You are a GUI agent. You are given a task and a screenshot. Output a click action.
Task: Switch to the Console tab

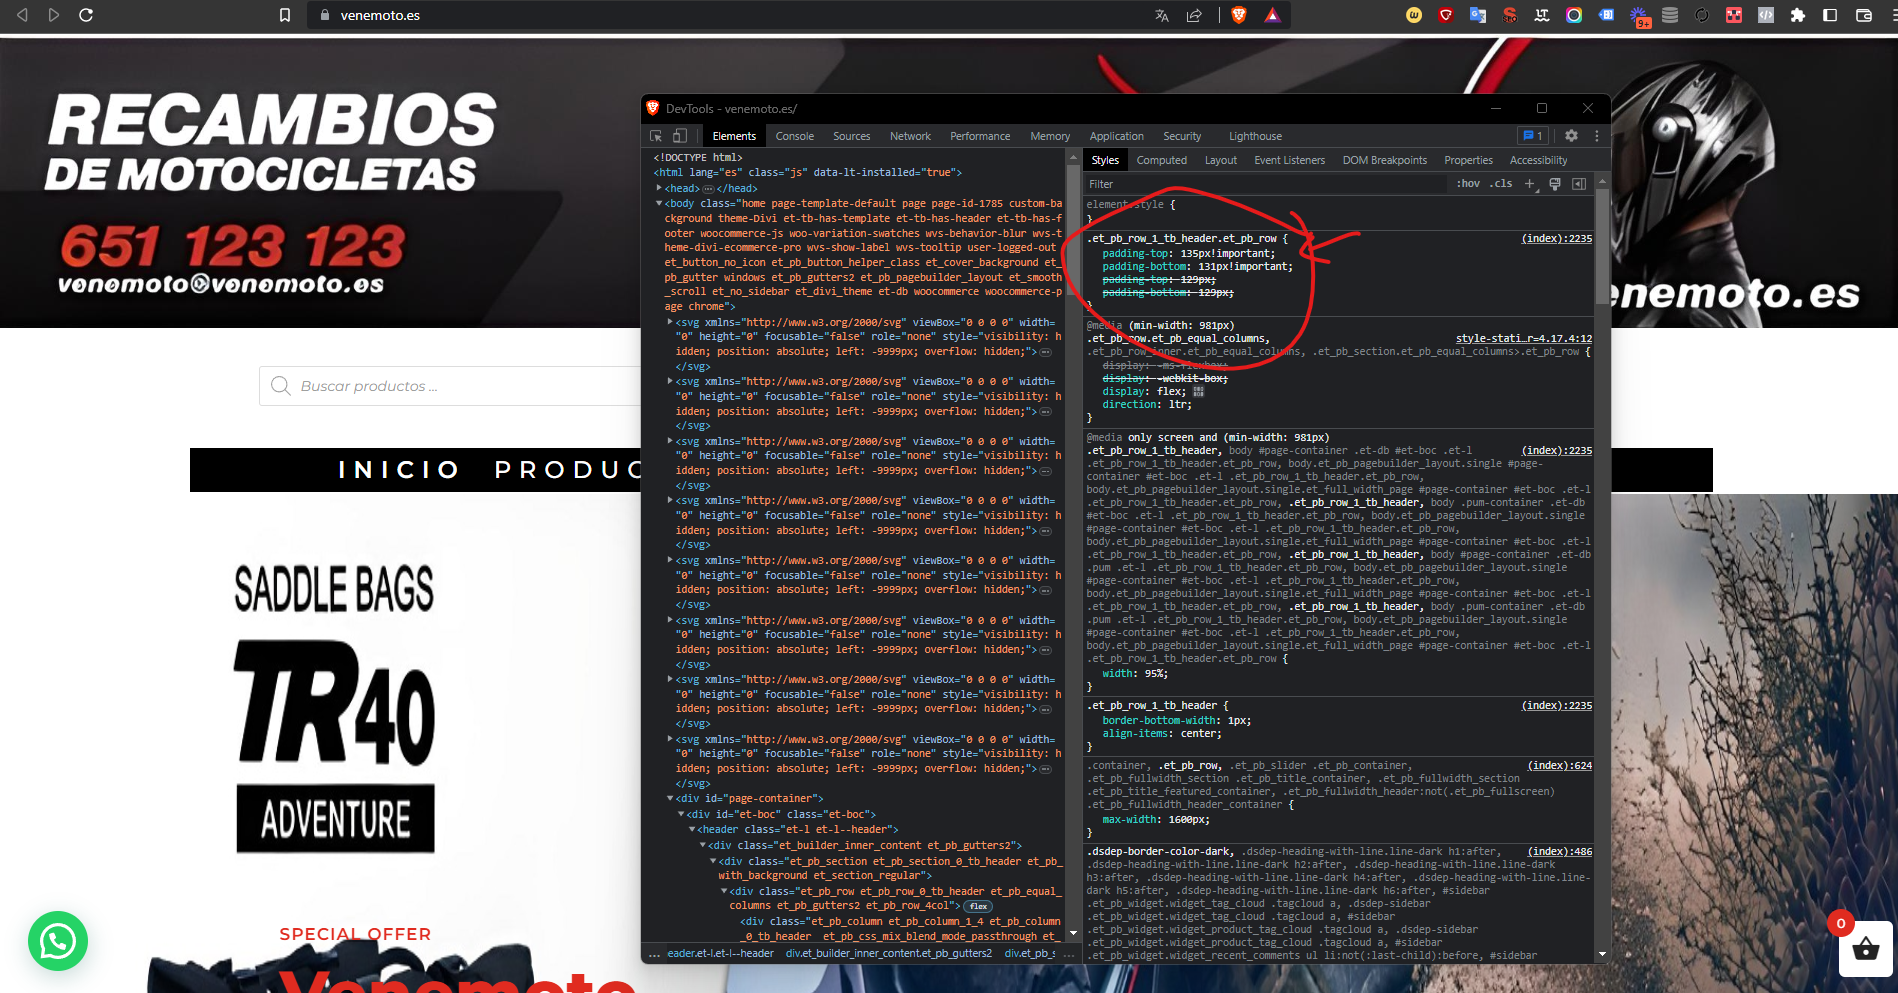coord(795,136)
